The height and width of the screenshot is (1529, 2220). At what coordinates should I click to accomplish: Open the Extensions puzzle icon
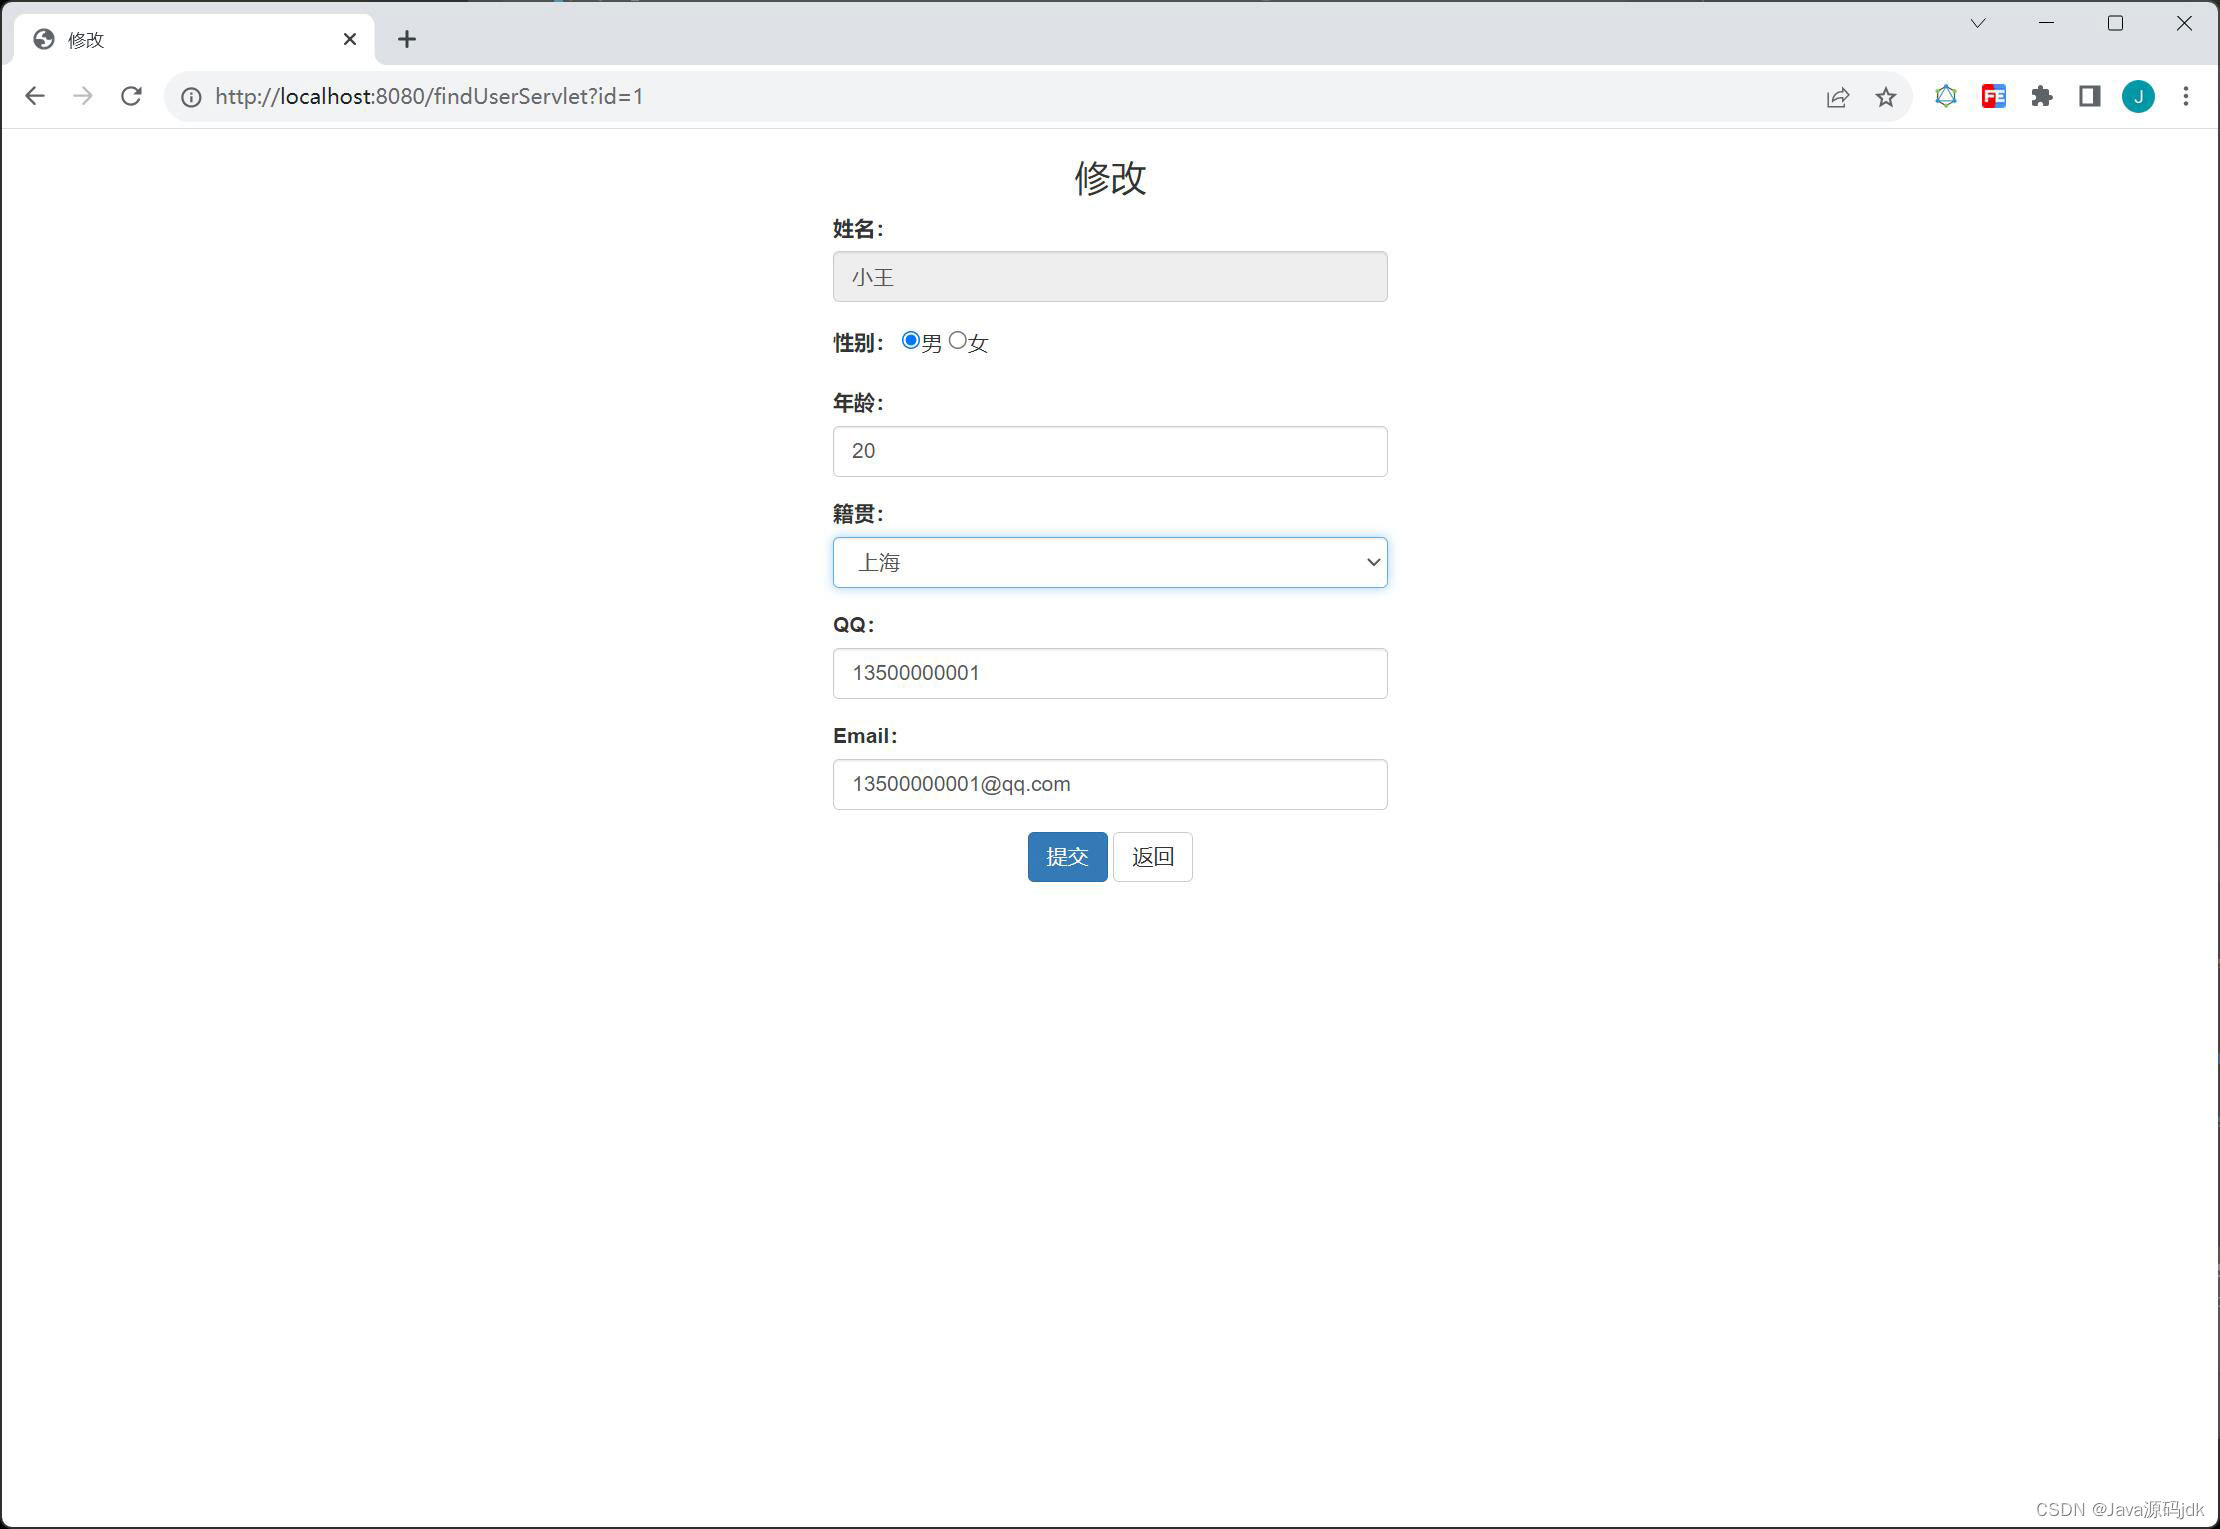tap(2041, 96)
